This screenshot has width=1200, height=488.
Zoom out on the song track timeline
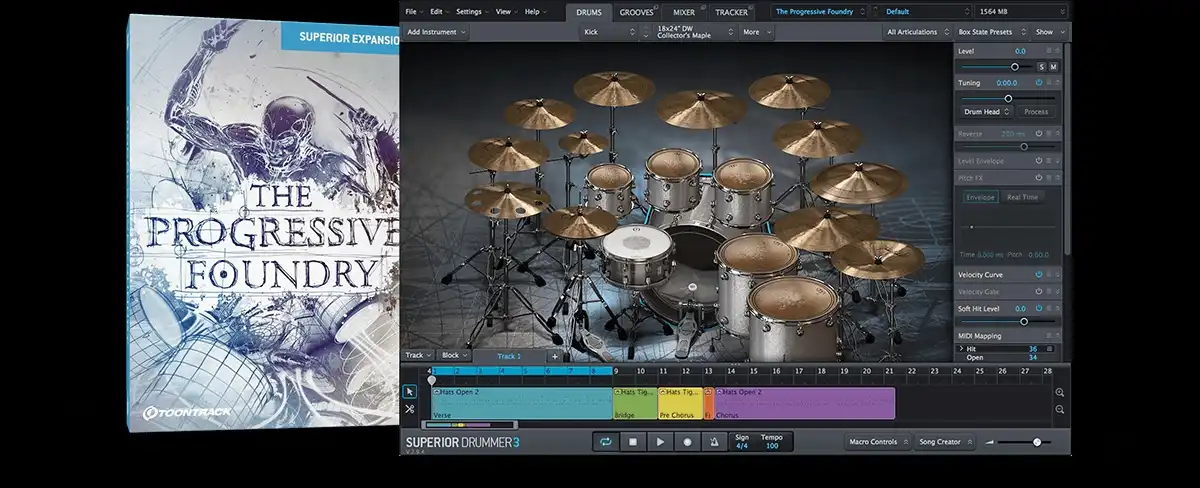1060,410
